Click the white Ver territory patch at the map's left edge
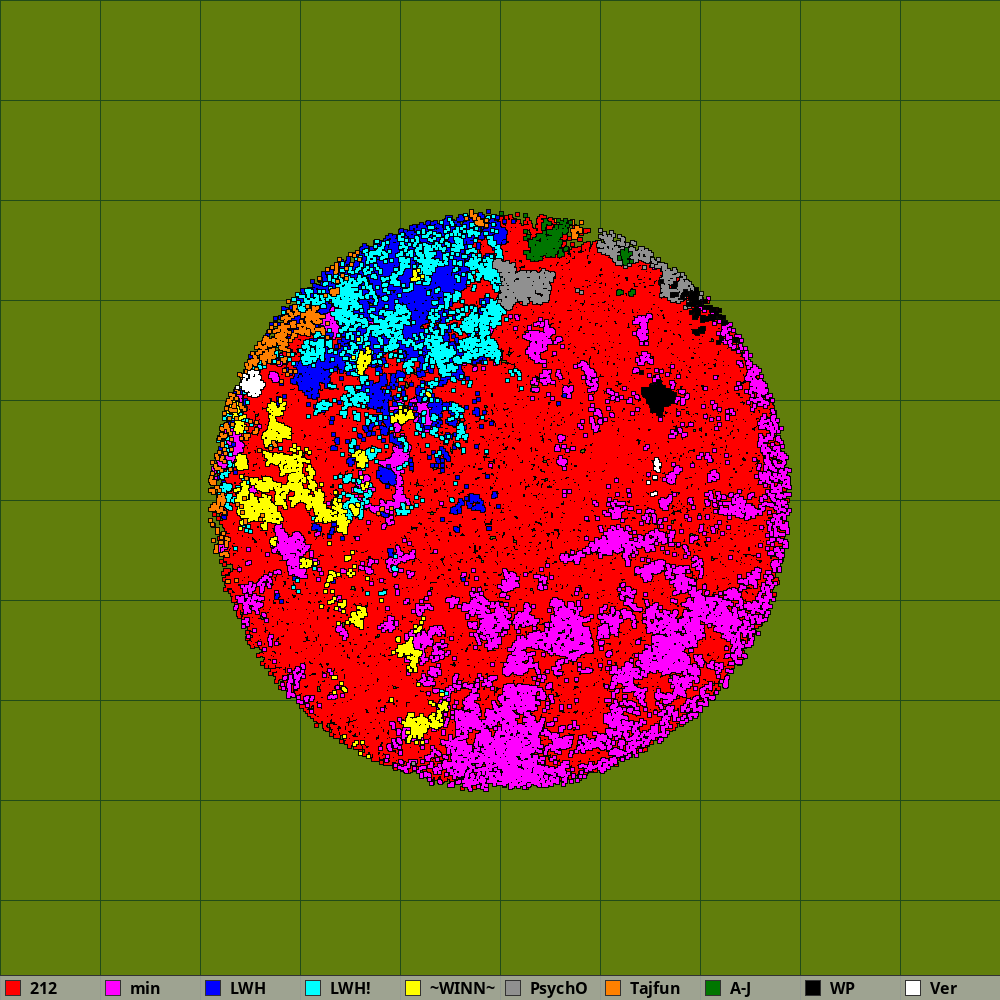The height and width of the screenshot is (1000, 1000). [x=252, y=383]
